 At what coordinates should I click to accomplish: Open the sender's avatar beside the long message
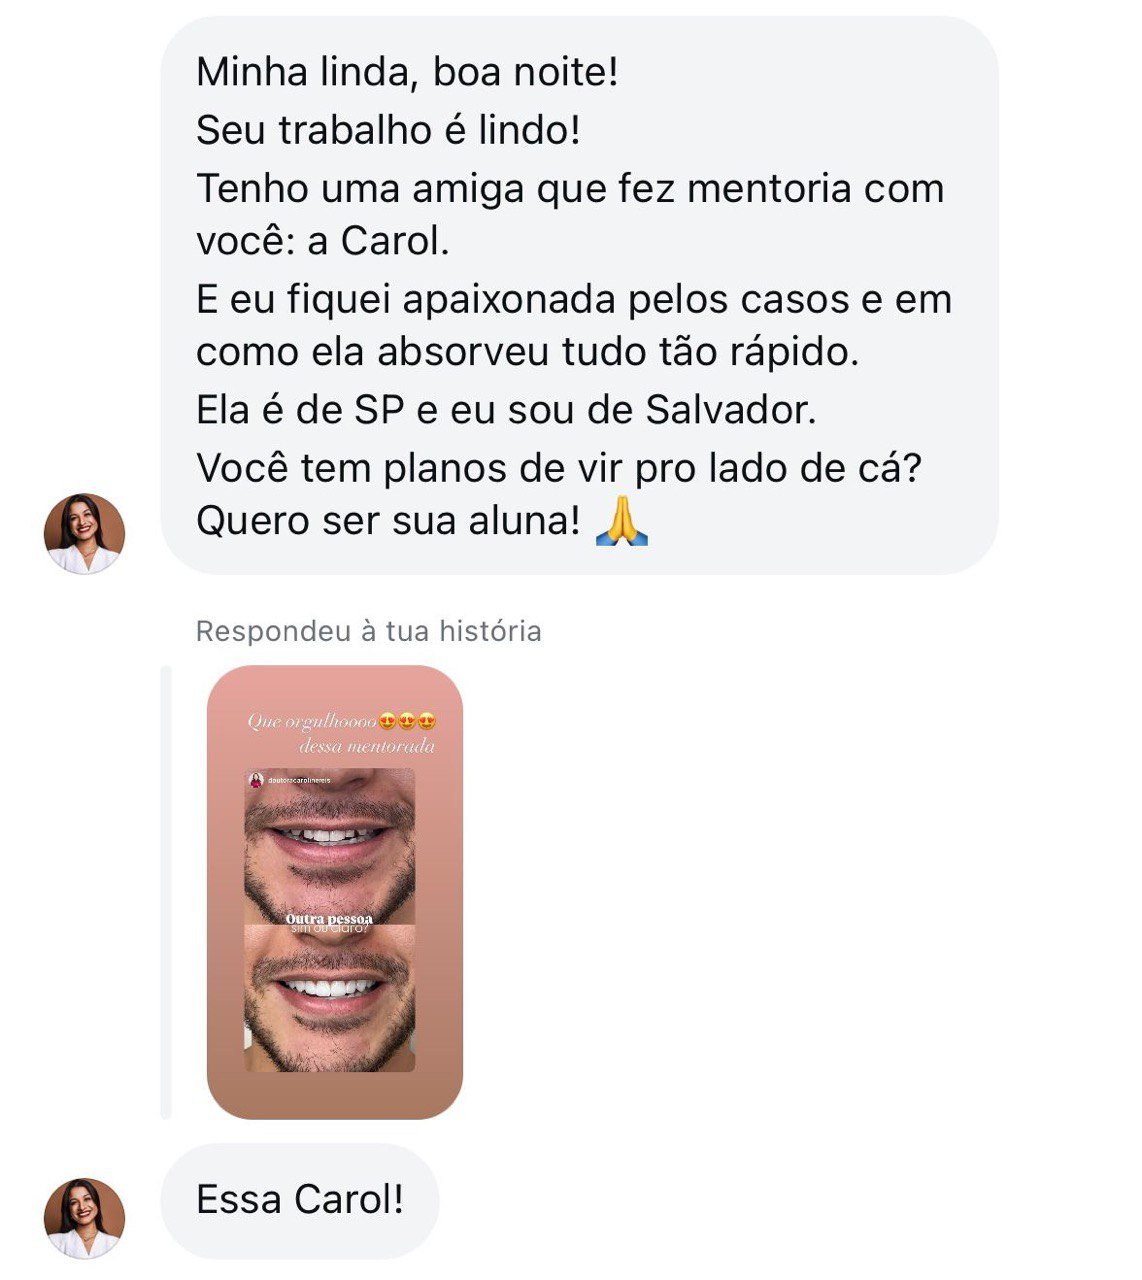coord(85,533)
